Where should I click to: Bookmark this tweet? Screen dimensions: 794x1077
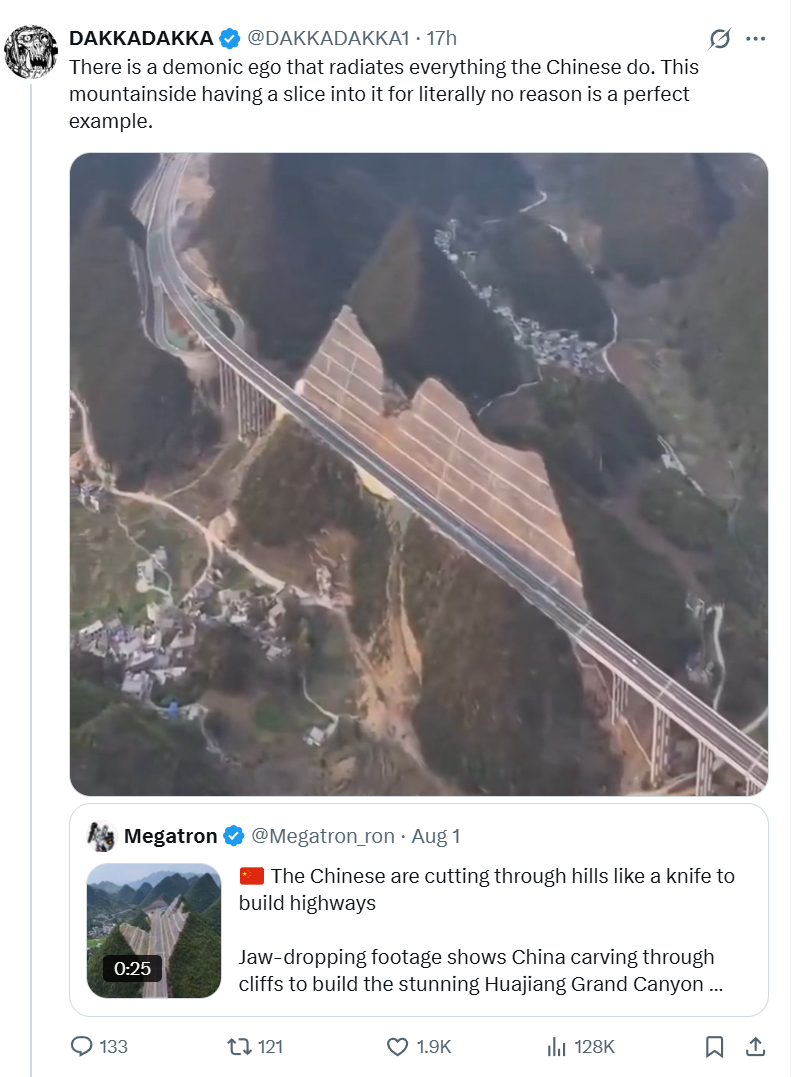tap(714, 1046)
